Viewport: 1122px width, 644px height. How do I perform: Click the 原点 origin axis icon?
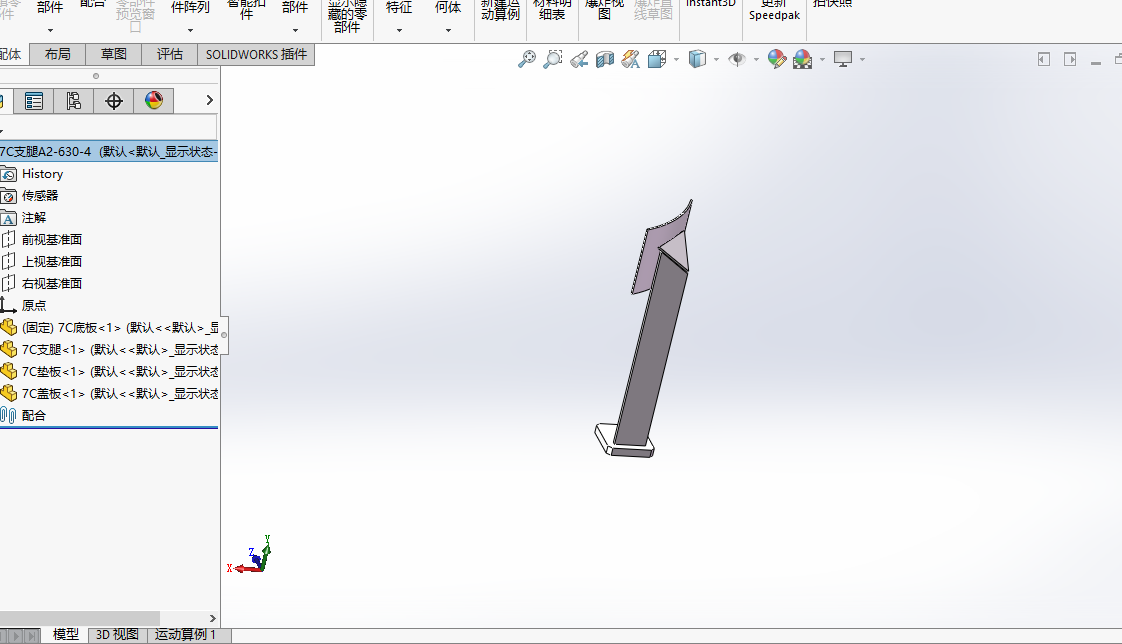(x=9, y=306)
